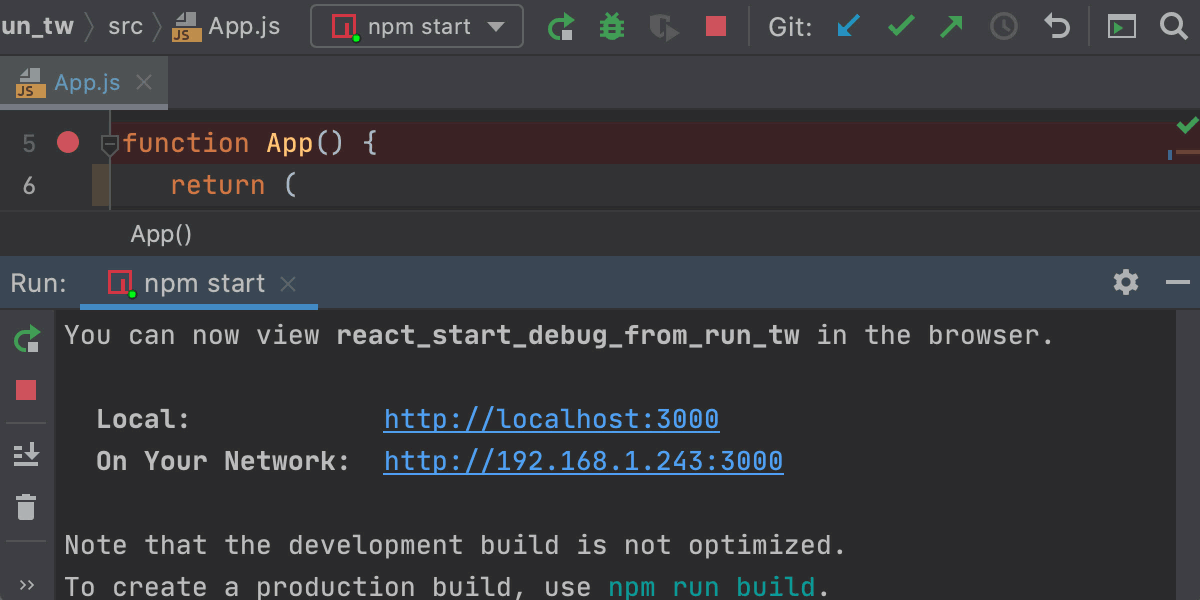Toggle the breakpoint on line 5
Viewport: 1200px width, 600px height.
click(x=67, y=142)
